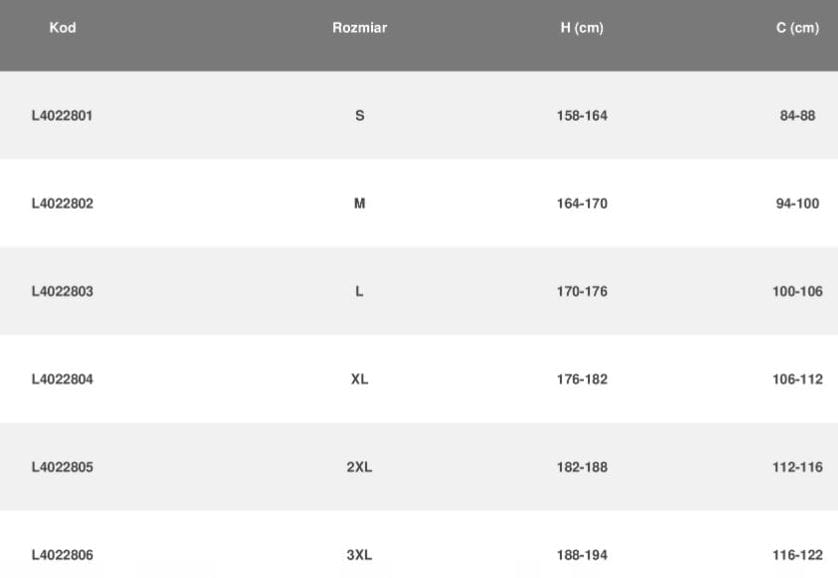Click the 3XL size cell
This screenshot has height=578, width=838.
coord(359,555)
